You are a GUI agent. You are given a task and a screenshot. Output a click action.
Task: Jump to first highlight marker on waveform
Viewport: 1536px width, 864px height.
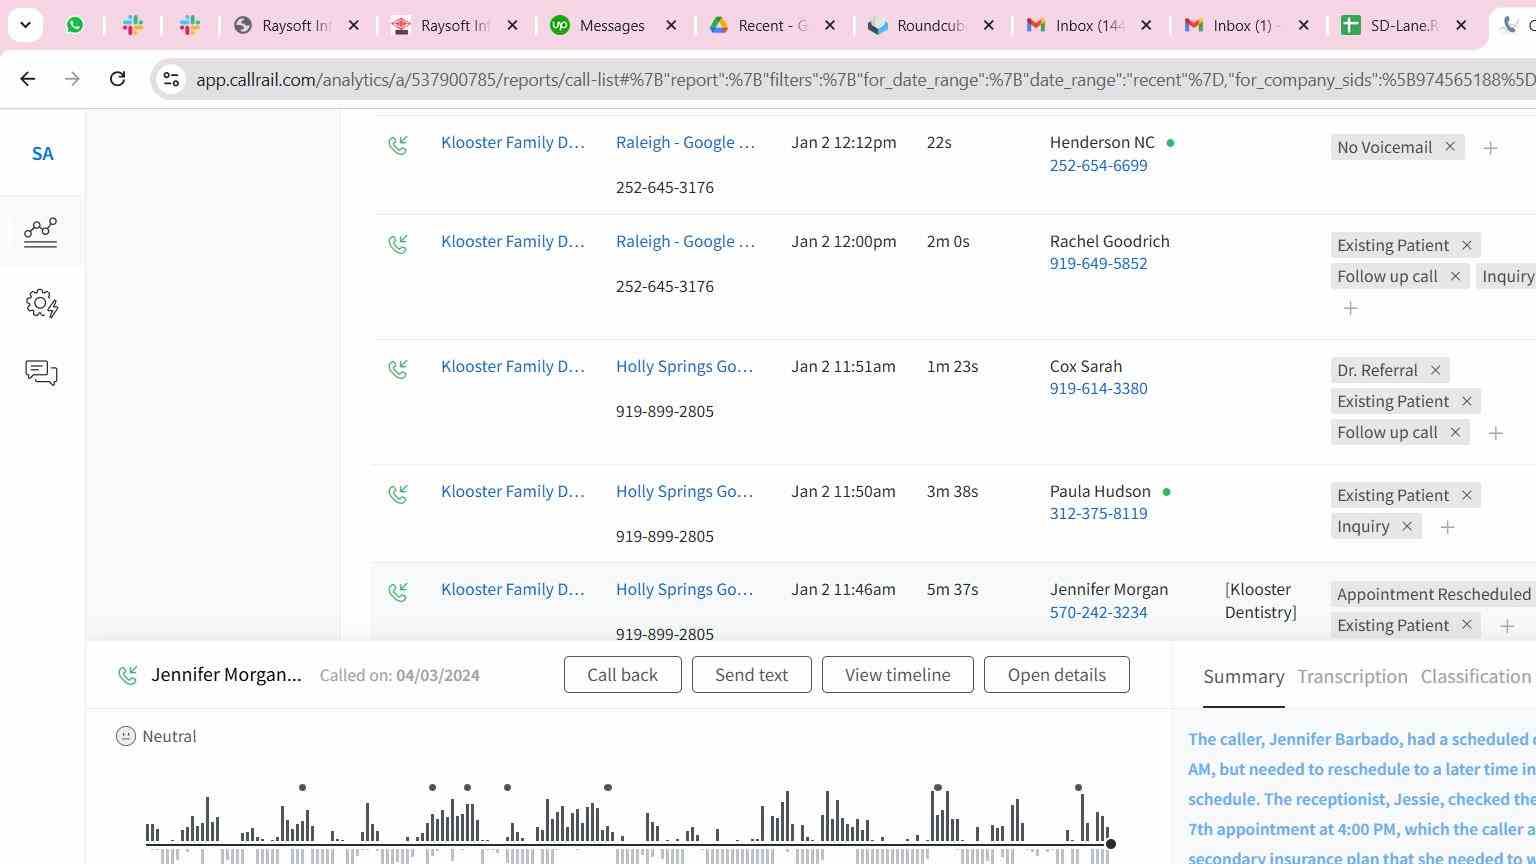point(302,788)
